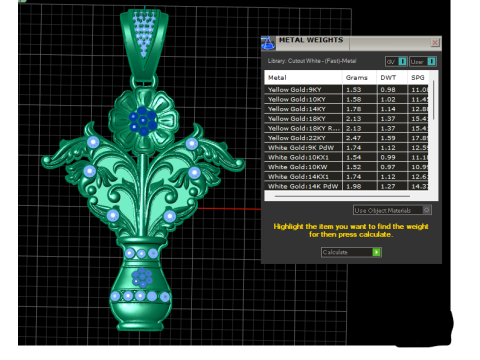The height and width of the screenshot is (360, 480).
Task: Click the 1.59 DWT value for 22KY
Action: tap(388, 138)
